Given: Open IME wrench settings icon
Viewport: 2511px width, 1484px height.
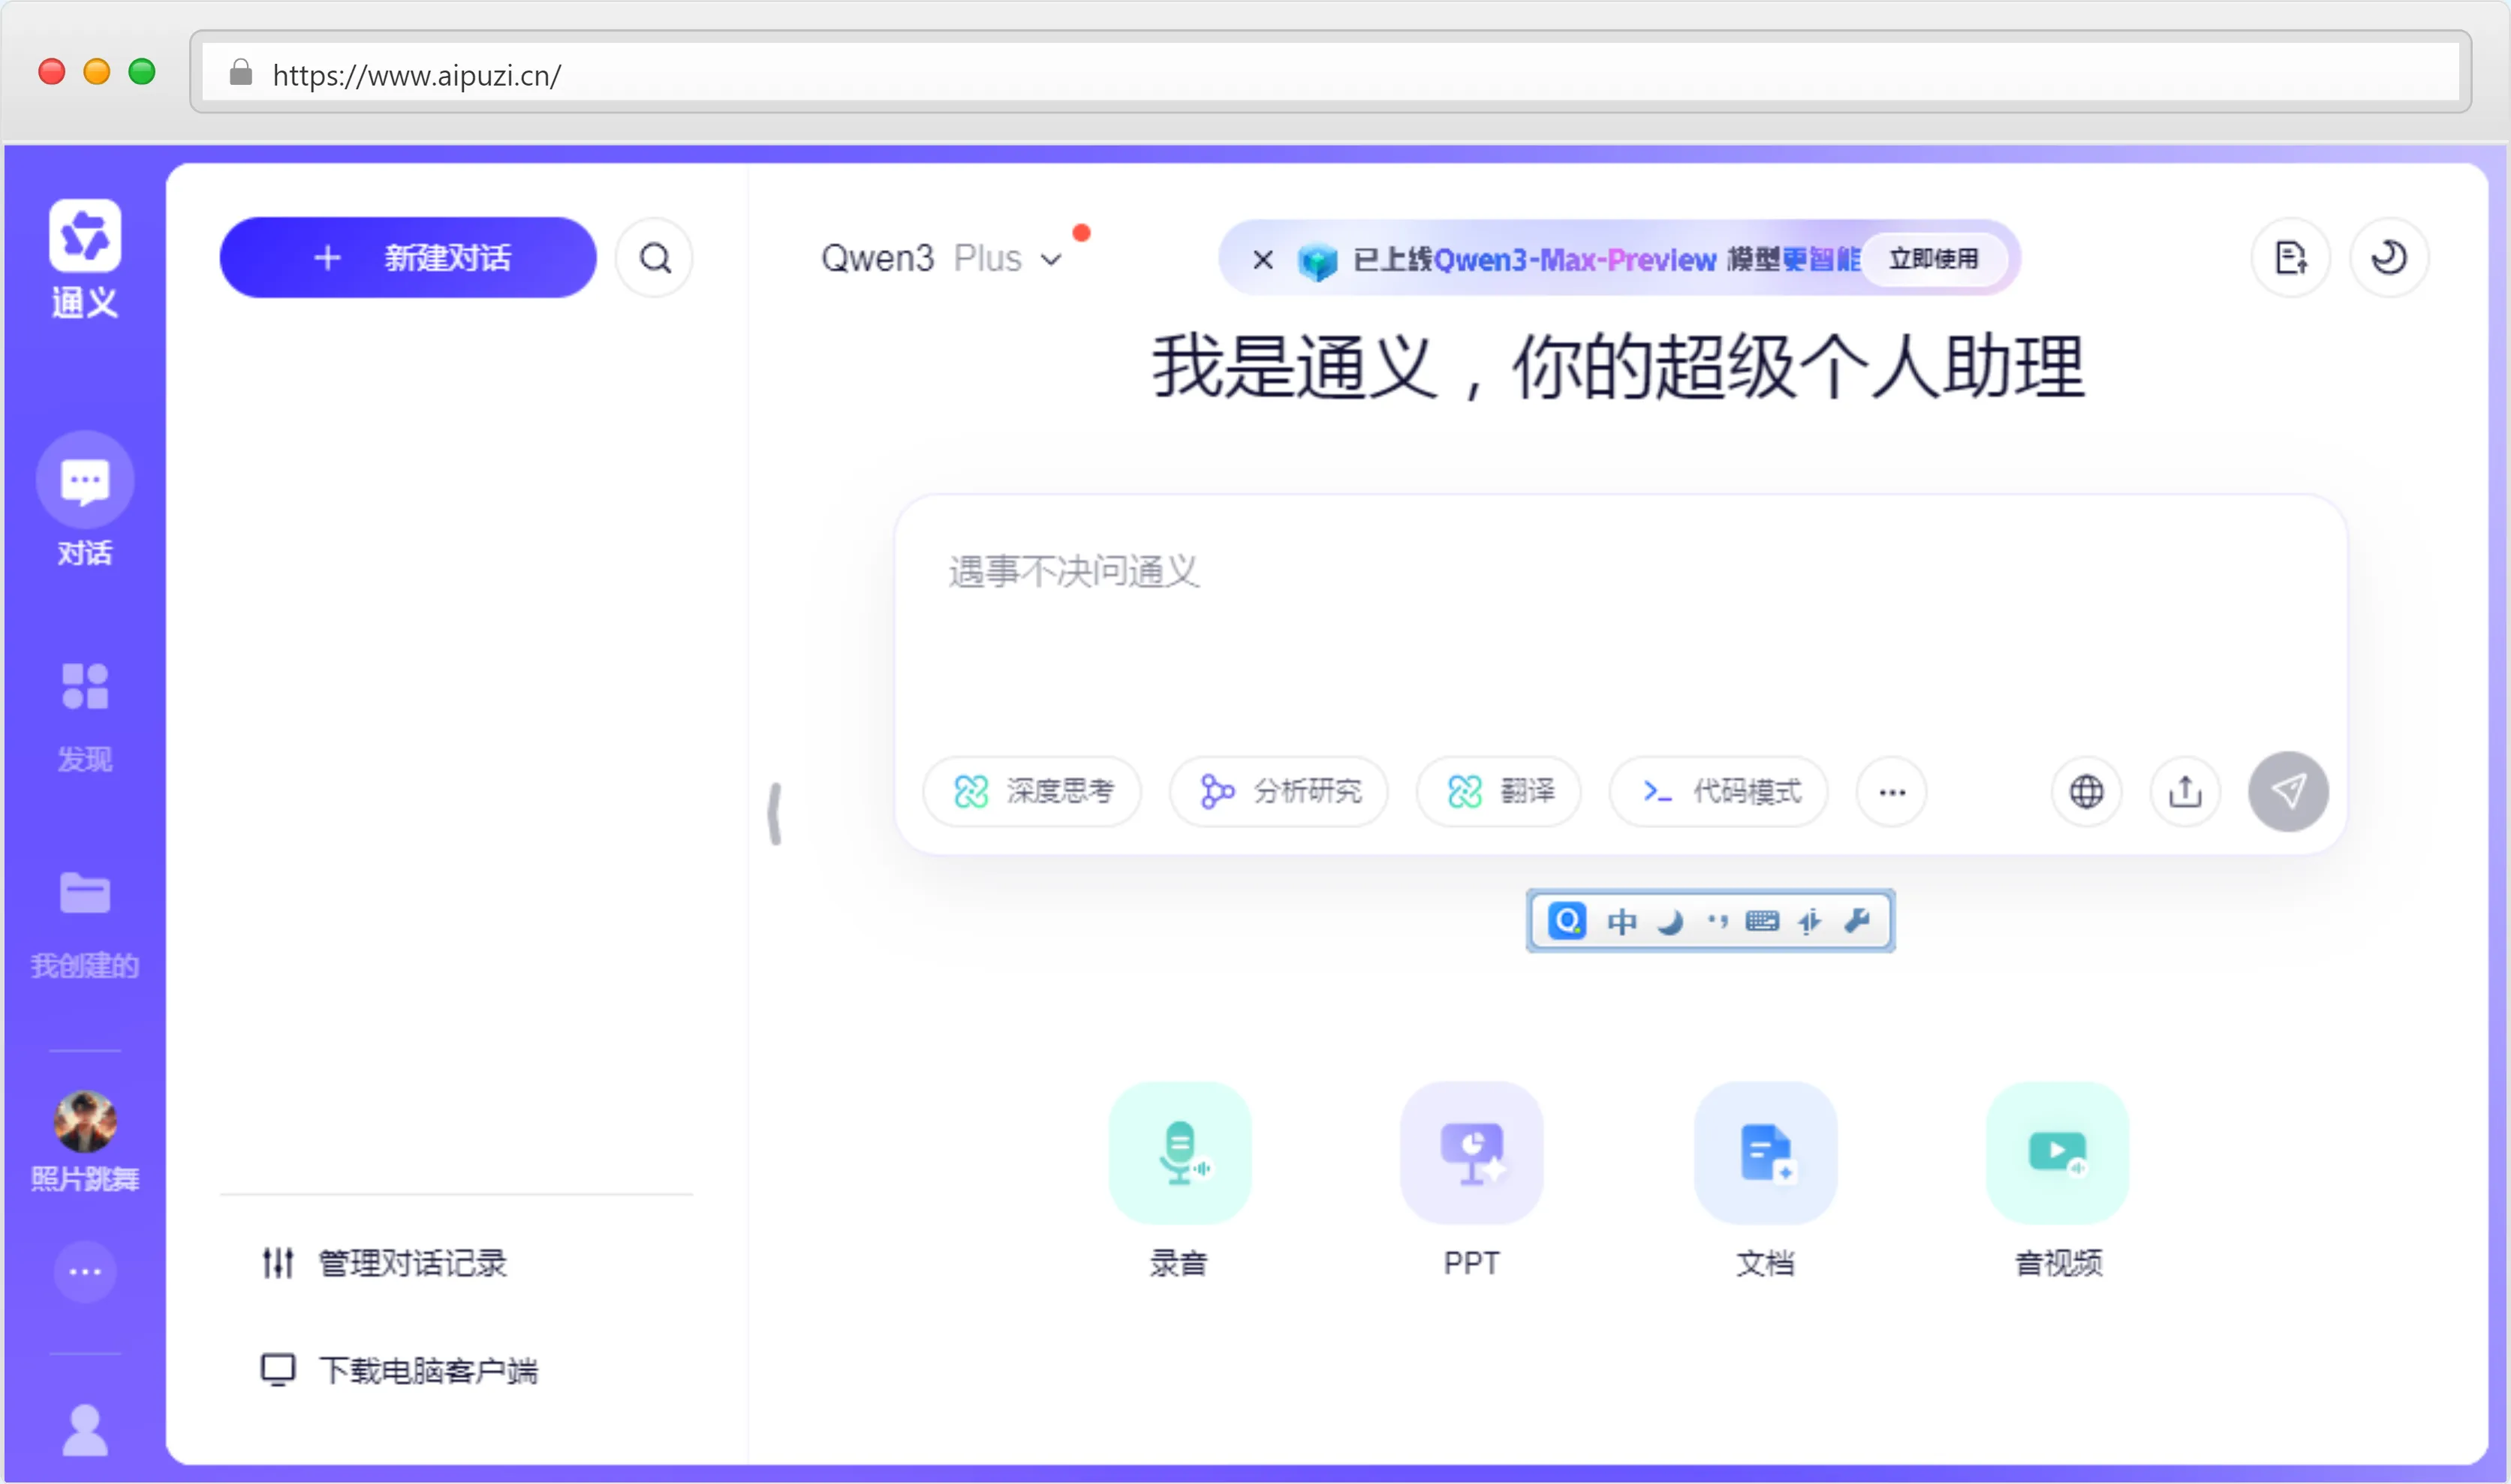Looking at the screenshot, I should (x=1857, y=920).
